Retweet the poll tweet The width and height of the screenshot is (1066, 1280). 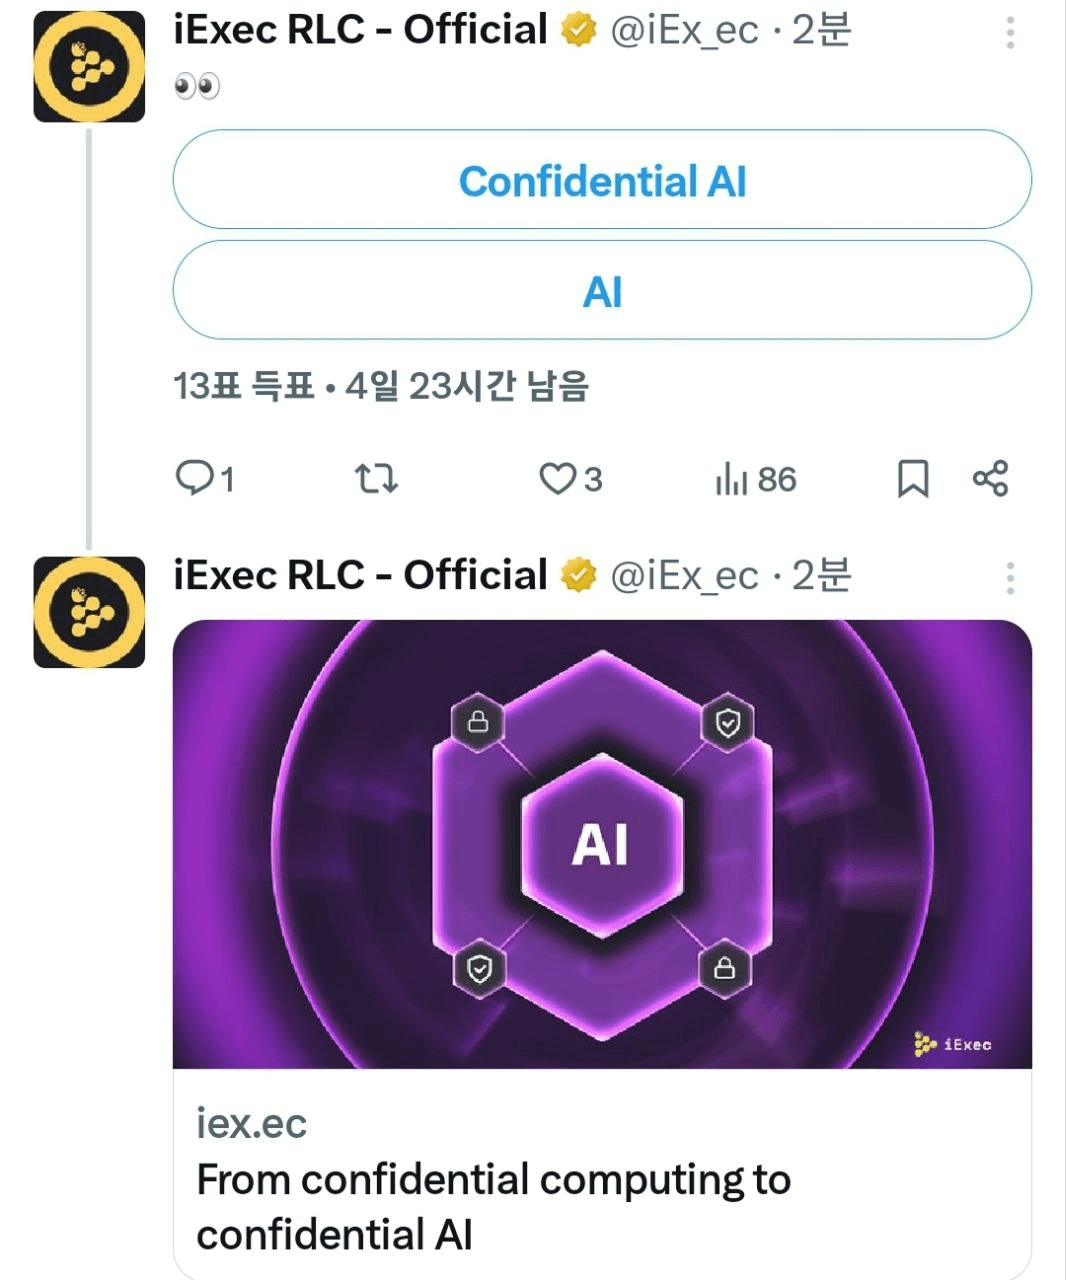[377, 479]
